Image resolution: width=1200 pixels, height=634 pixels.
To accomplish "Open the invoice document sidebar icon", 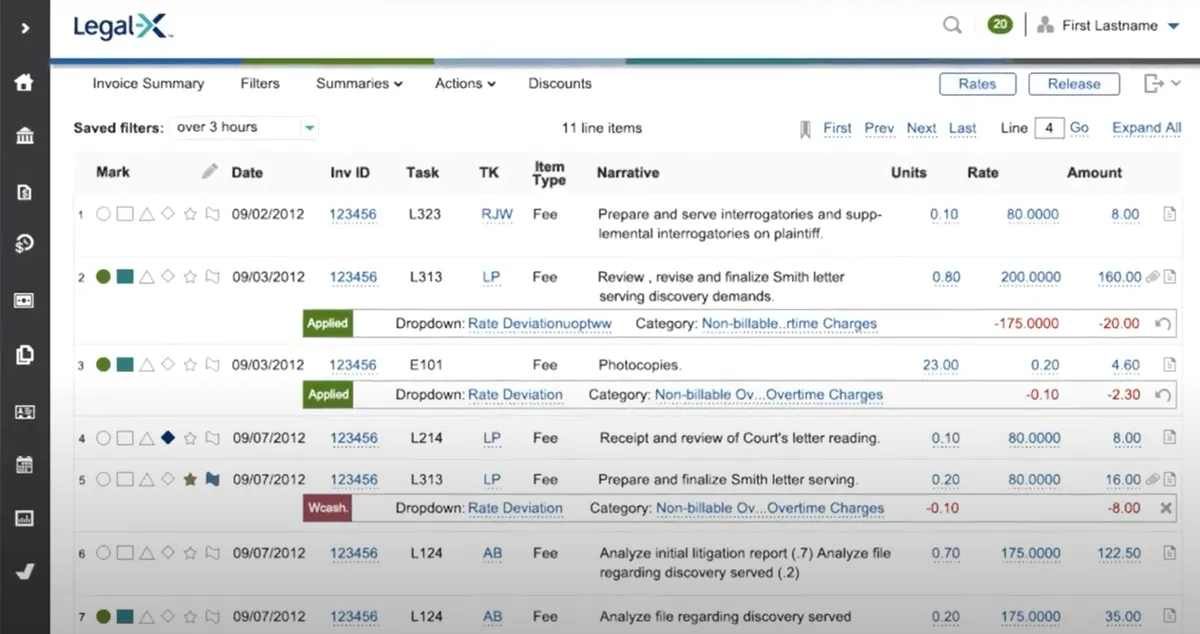I will point(25,191).
